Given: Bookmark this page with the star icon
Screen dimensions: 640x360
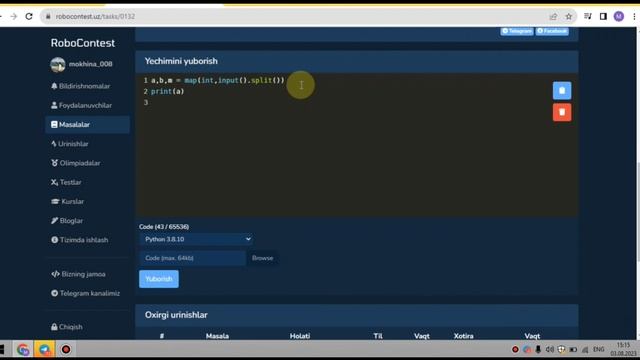Looking at the screenshot, I should pos(569,16).
